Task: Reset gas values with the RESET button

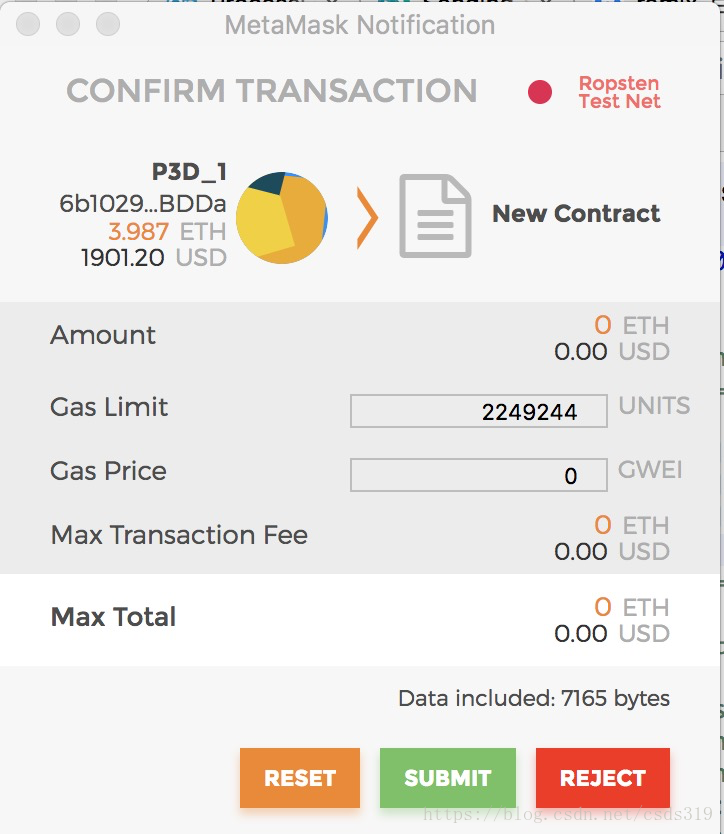Action: click(299, 778)
